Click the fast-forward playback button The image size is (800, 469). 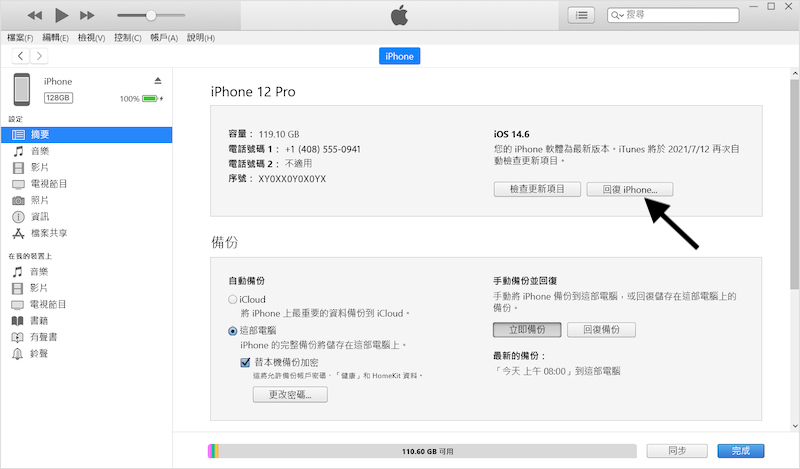coord(87,15)
